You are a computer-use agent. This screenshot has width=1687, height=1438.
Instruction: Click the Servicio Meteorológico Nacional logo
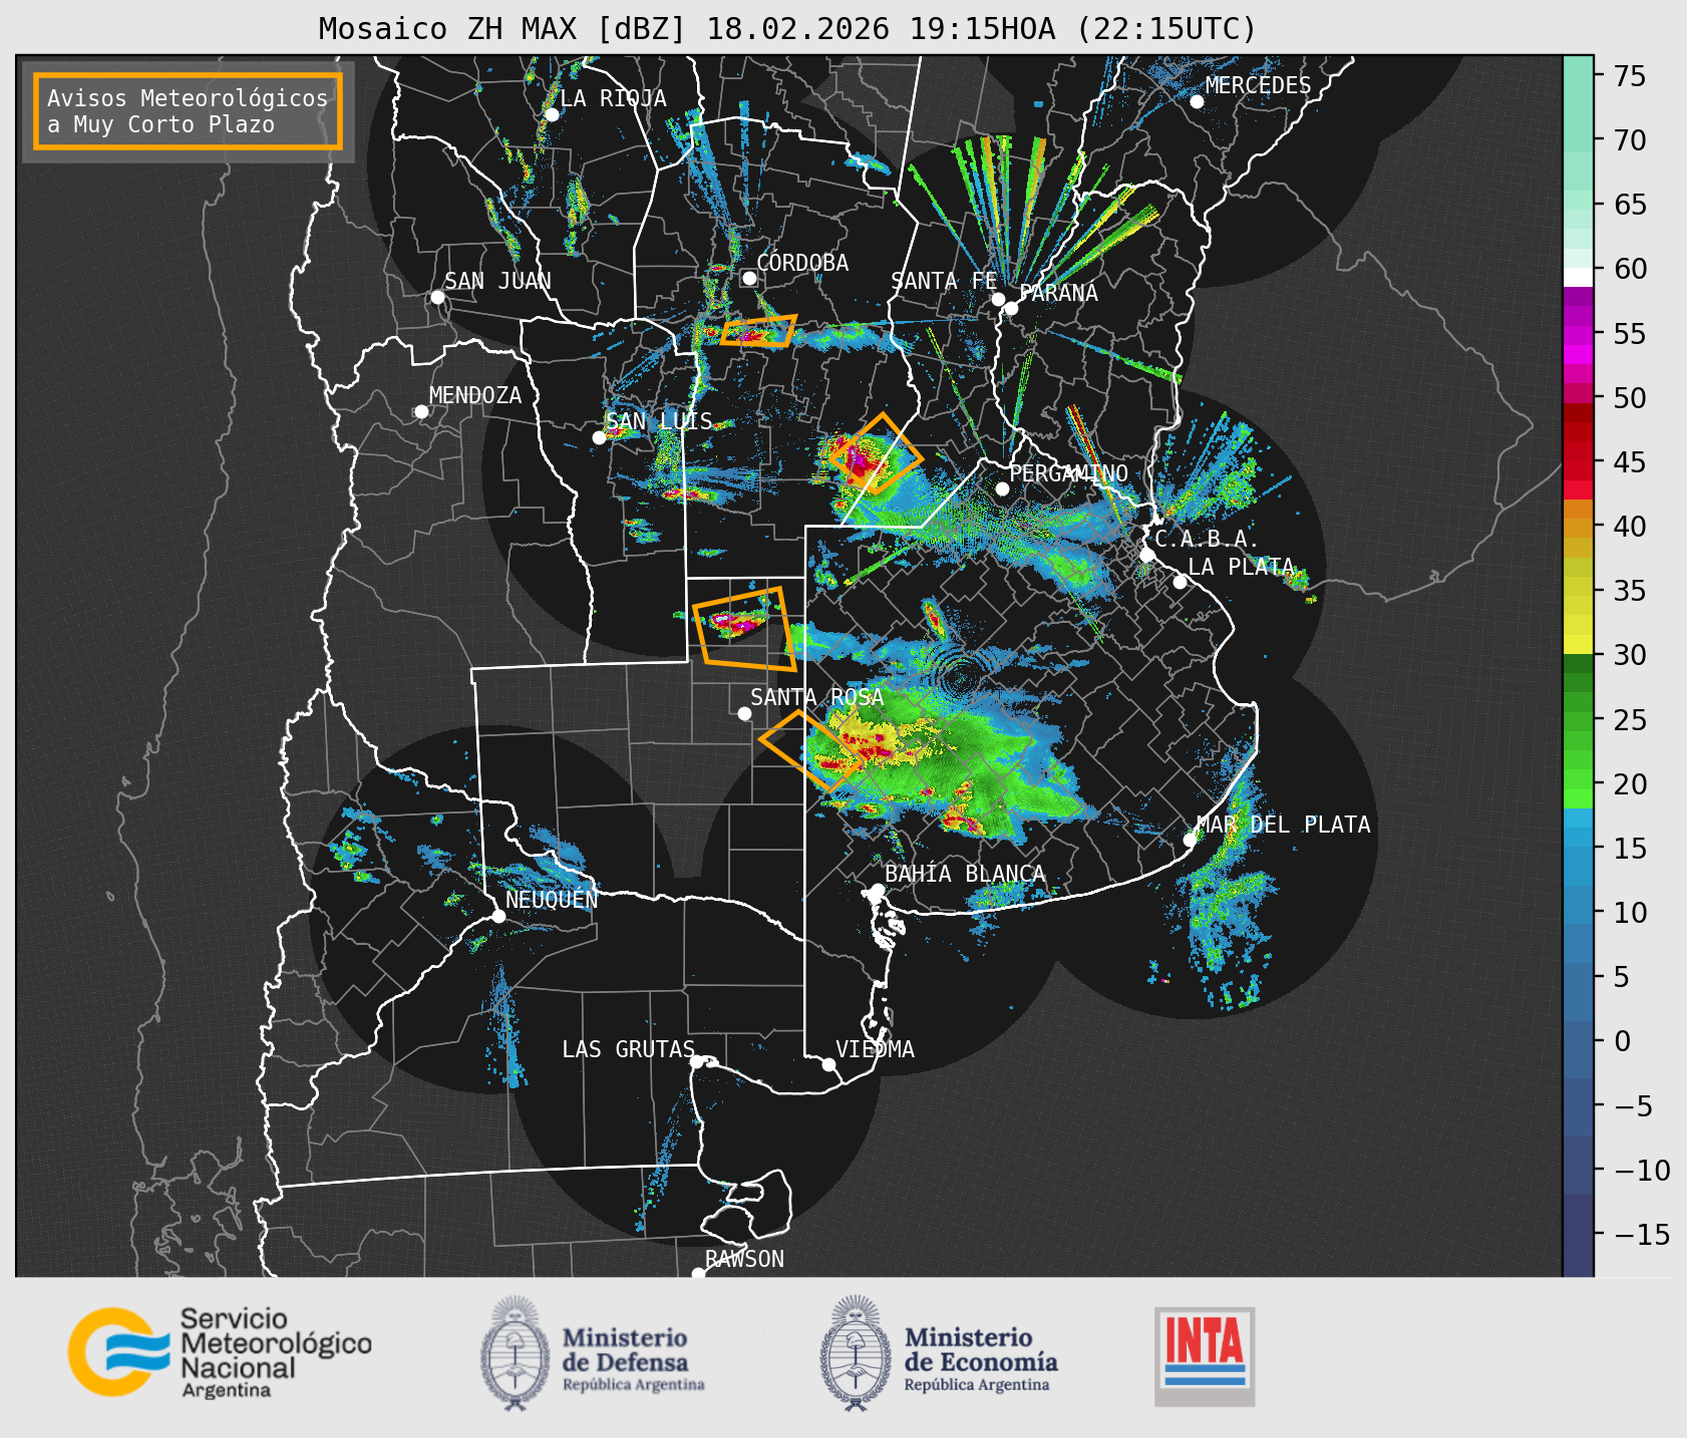coord(218,1352)
